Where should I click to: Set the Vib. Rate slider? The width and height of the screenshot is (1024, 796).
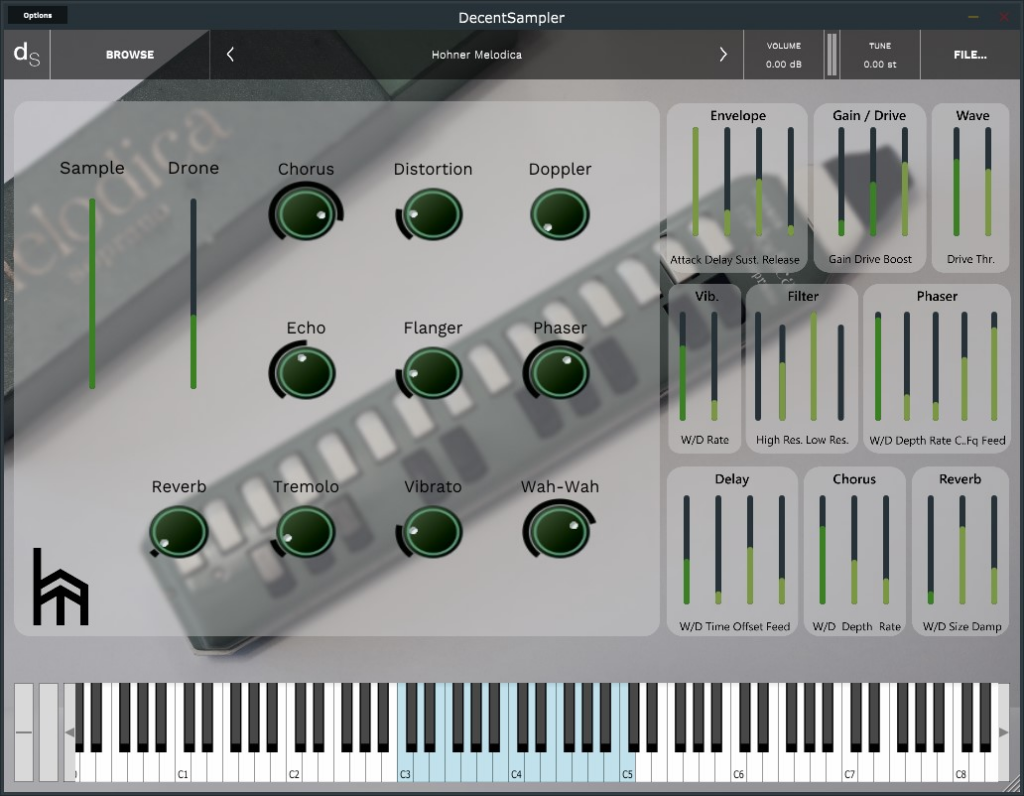pyautogui.click(x=714, y=366)
